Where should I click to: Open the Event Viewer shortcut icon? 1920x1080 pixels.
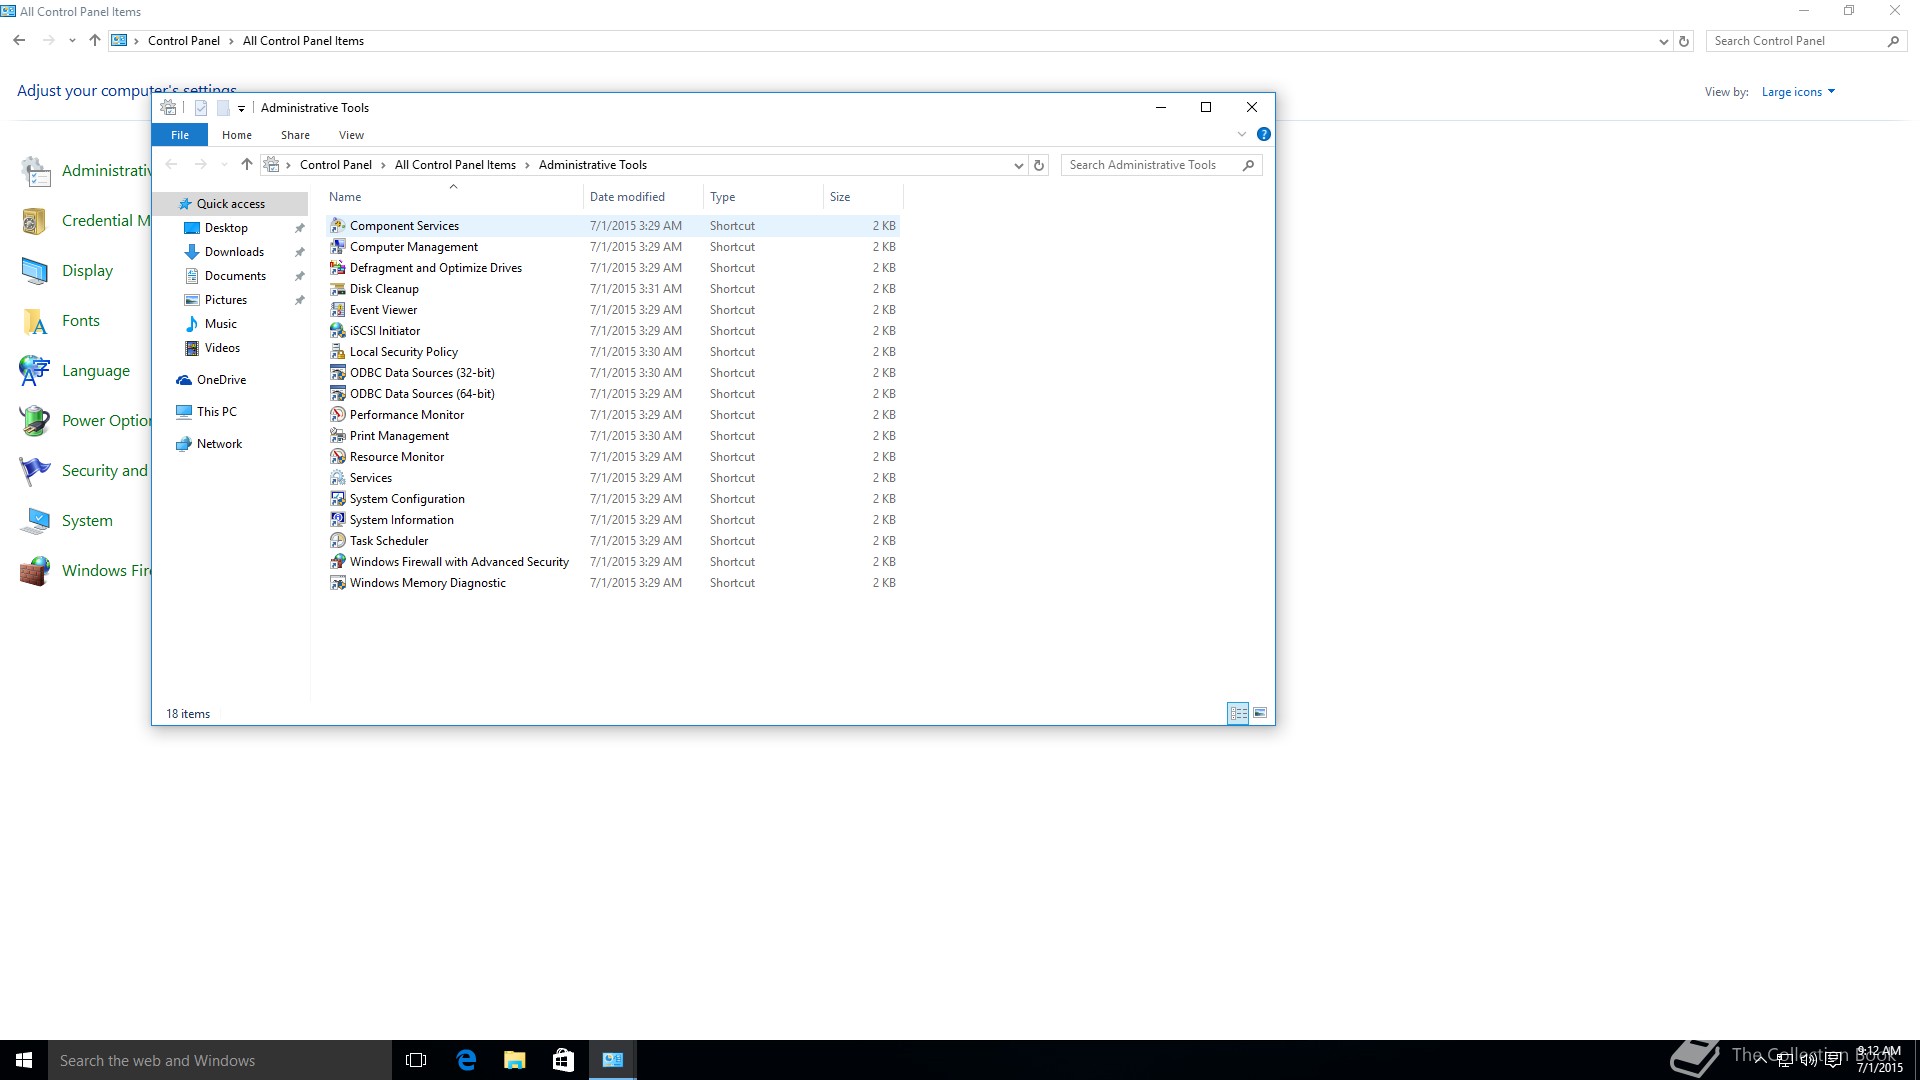pos(338,310)
